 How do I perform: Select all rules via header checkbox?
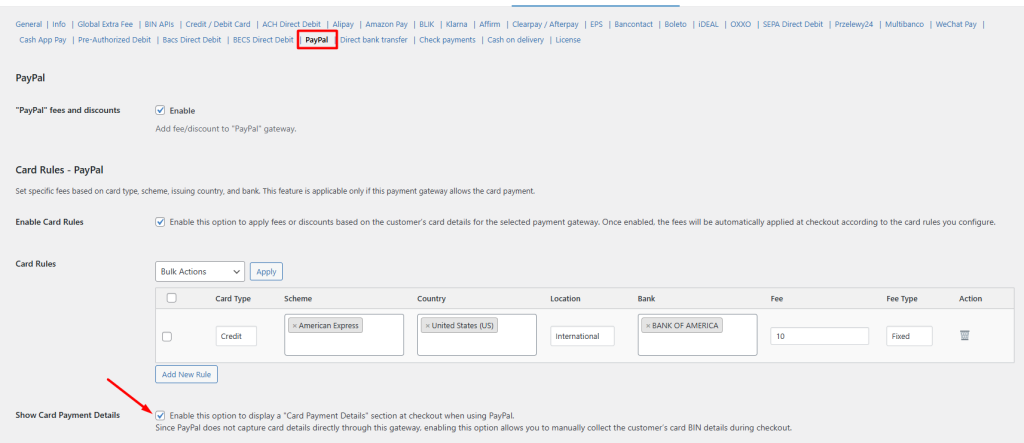(171, 298)
